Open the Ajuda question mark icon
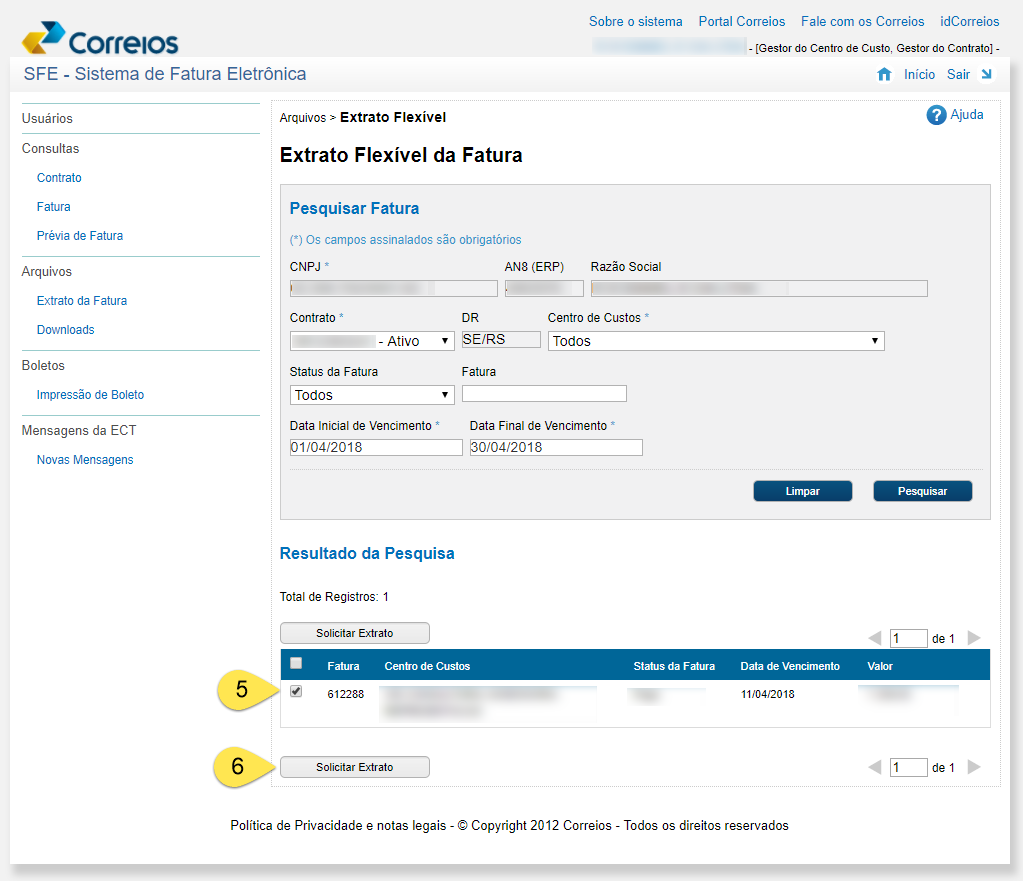 936,116
